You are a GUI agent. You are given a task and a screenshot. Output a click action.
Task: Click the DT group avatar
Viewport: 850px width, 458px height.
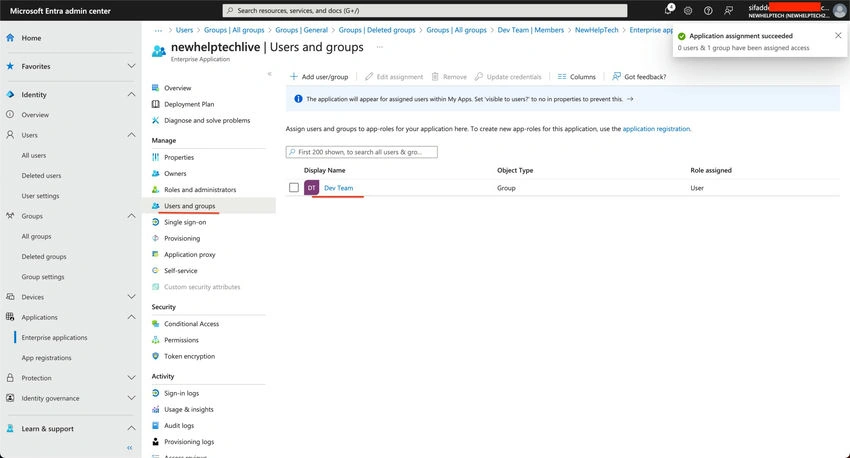pos(311,188)
